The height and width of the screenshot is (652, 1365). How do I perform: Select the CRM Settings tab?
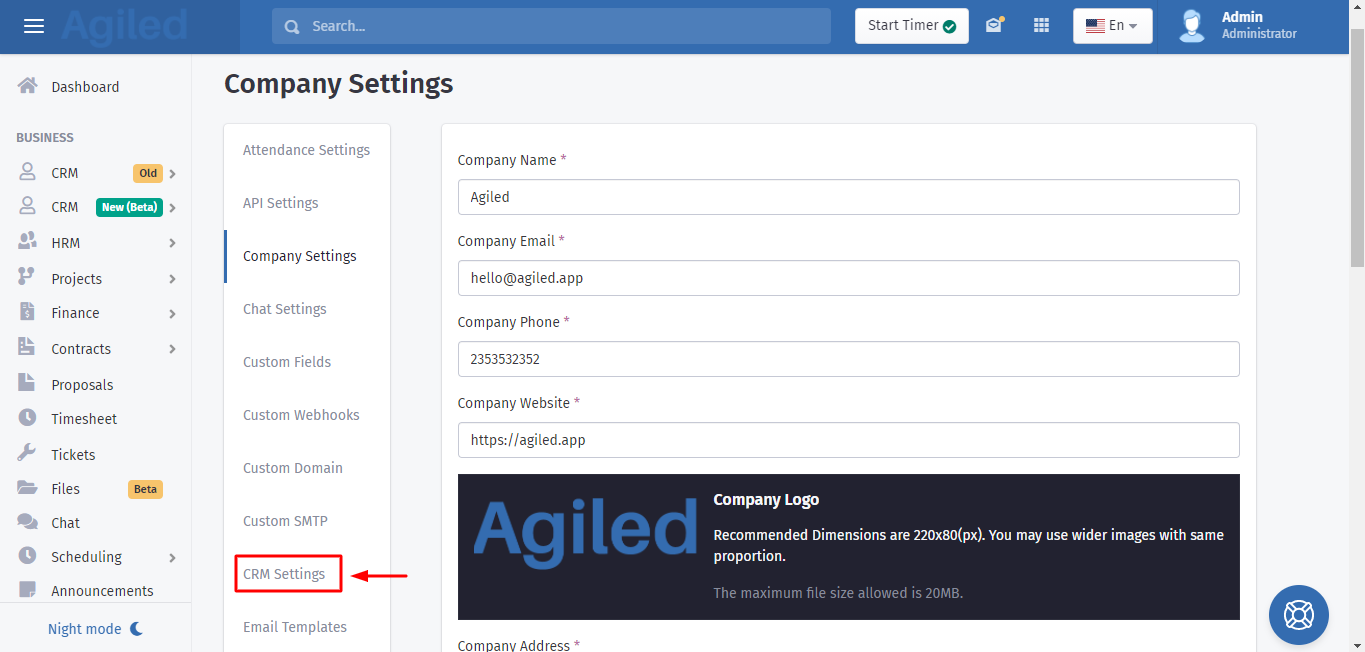pos(284,574)
